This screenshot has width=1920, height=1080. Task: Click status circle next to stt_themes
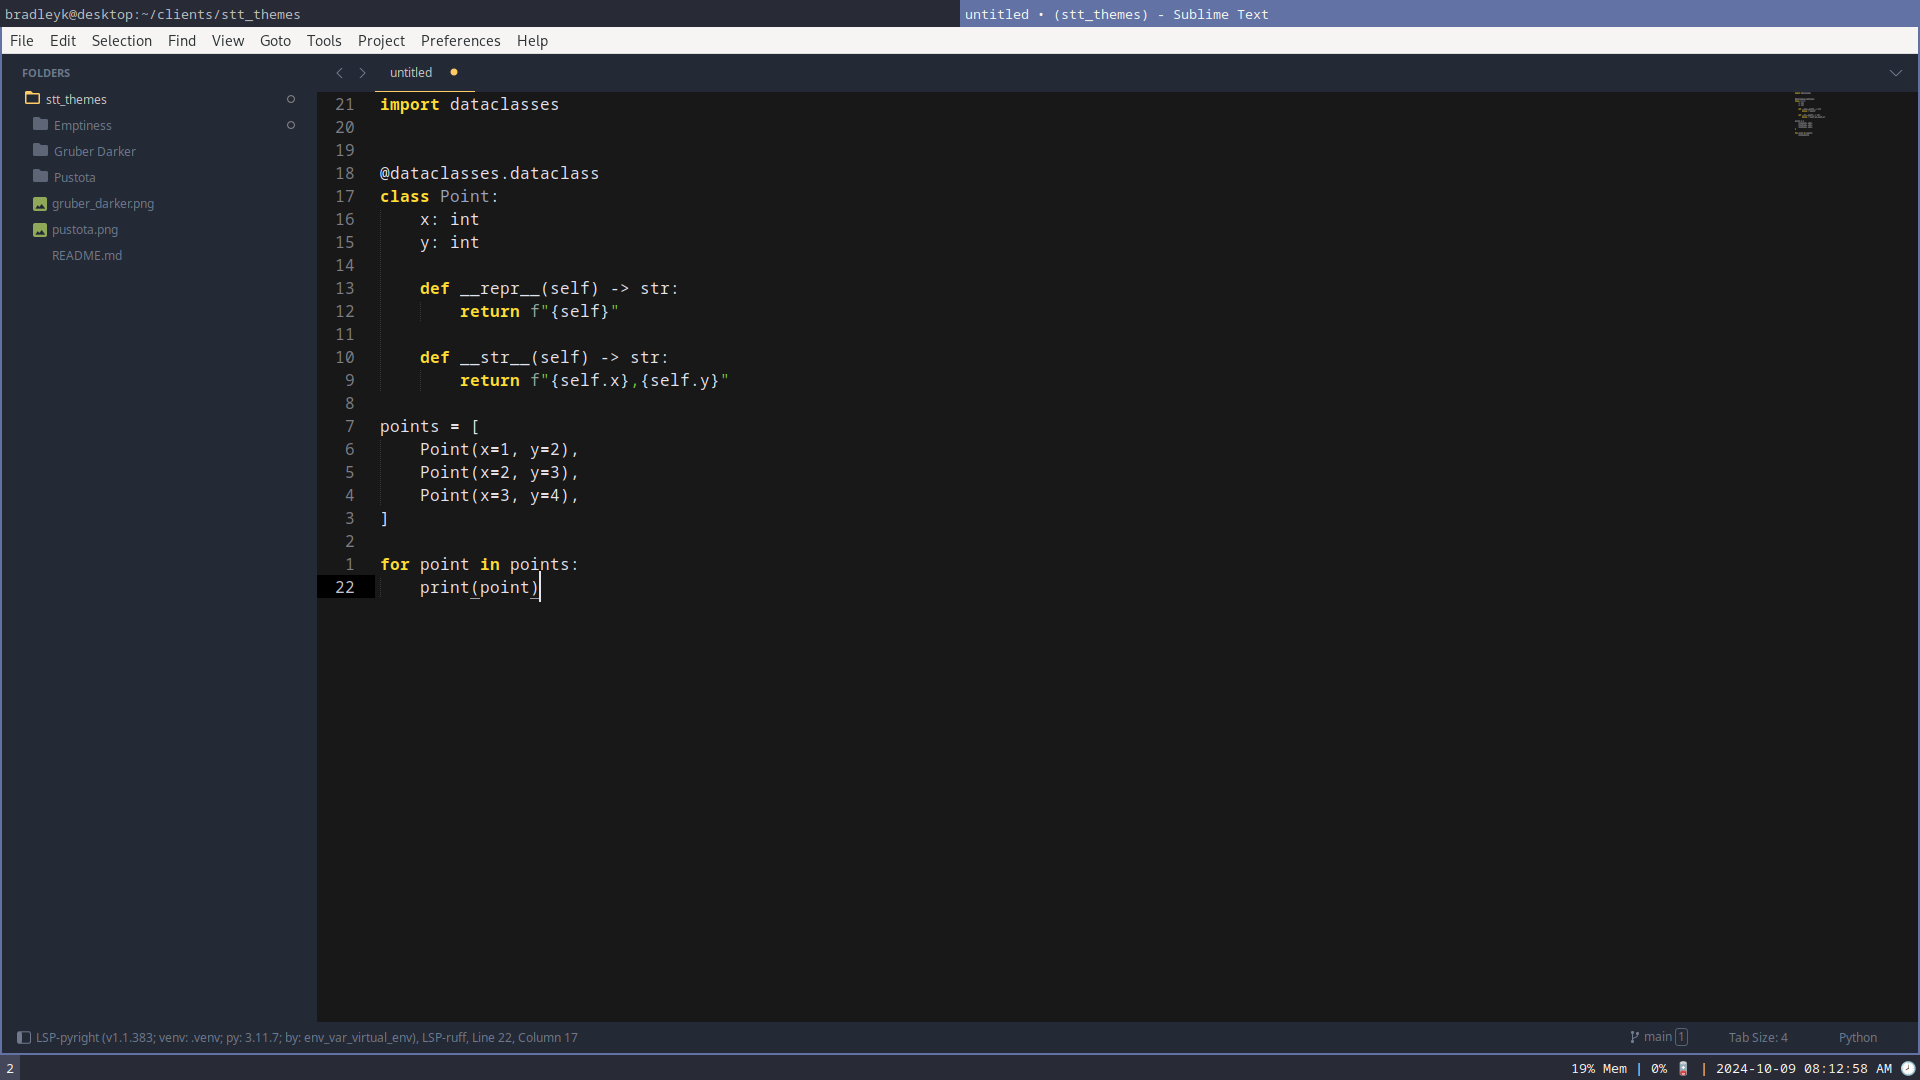tap(291, 99)
